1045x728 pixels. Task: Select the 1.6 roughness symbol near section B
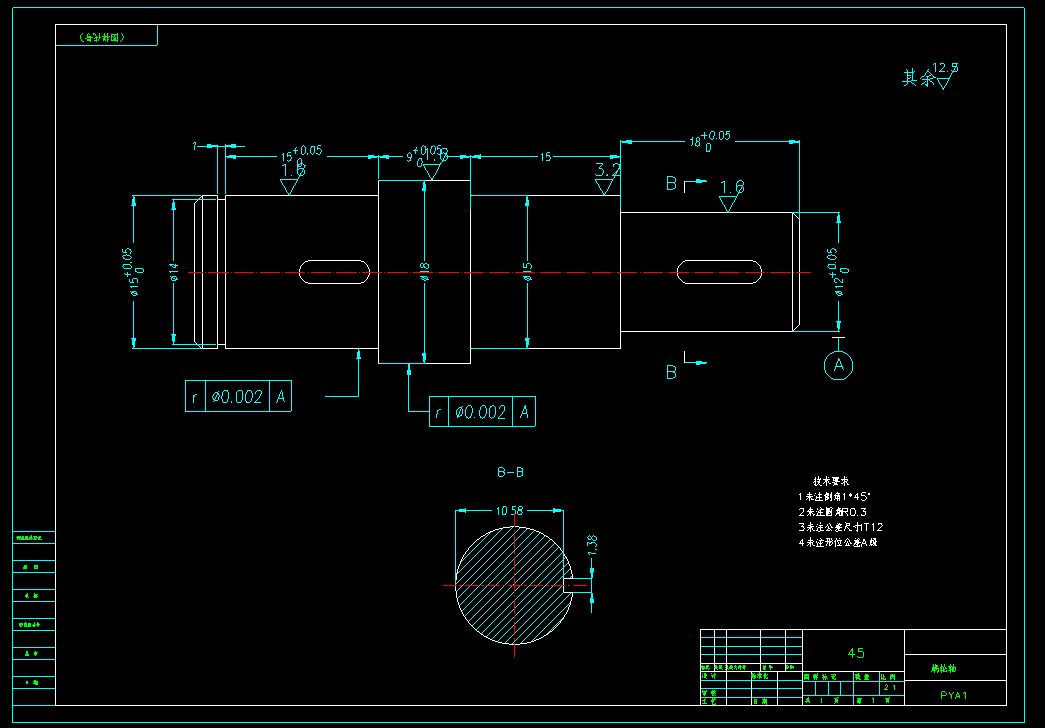coord(730,195)
